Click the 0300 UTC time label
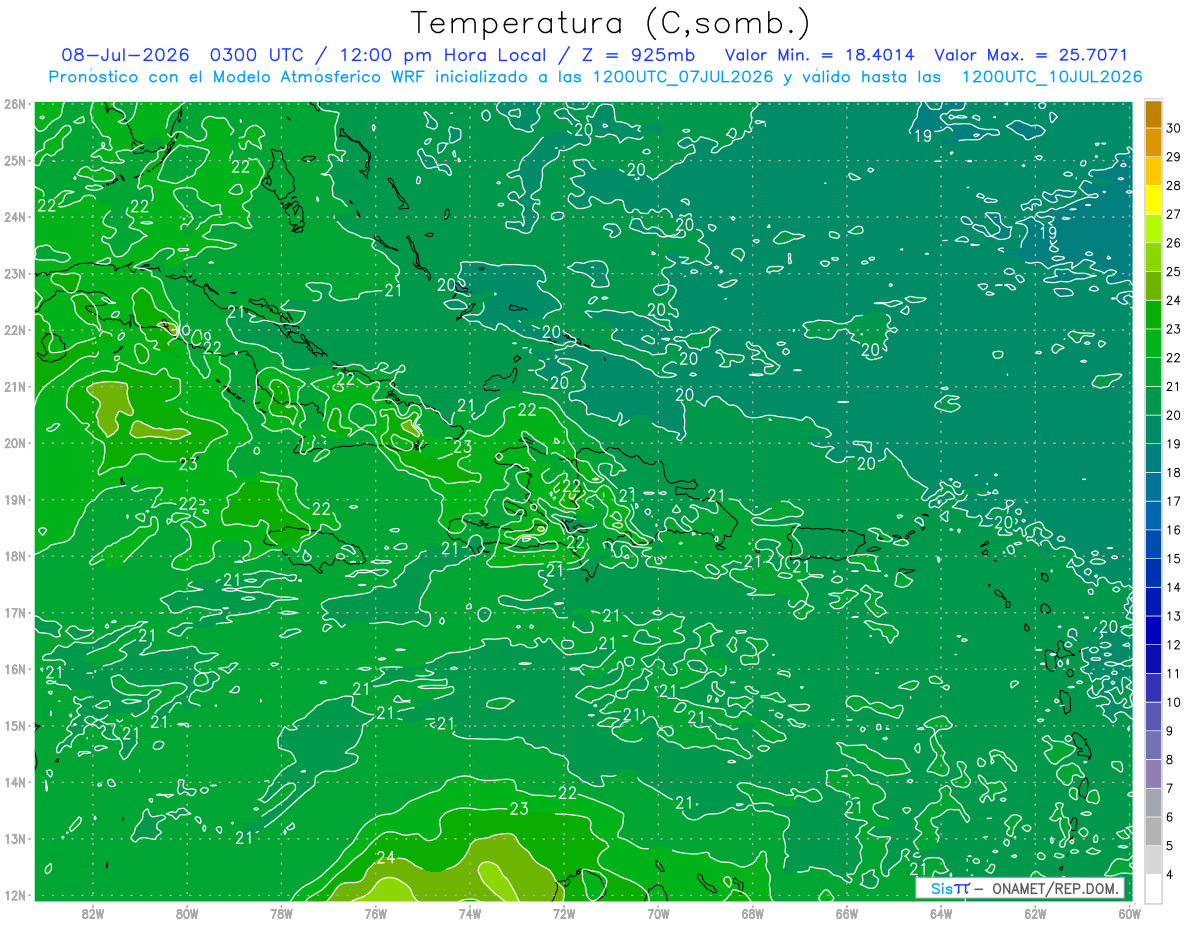 coord(256,55)
